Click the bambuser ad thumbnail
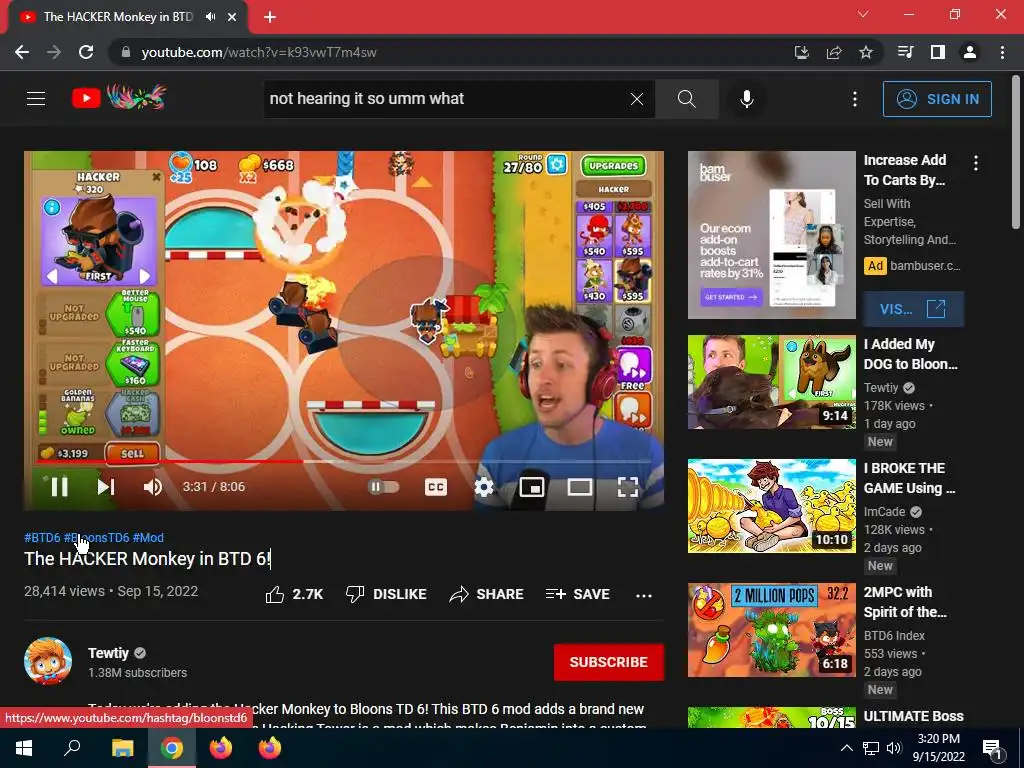 point(771,235)
